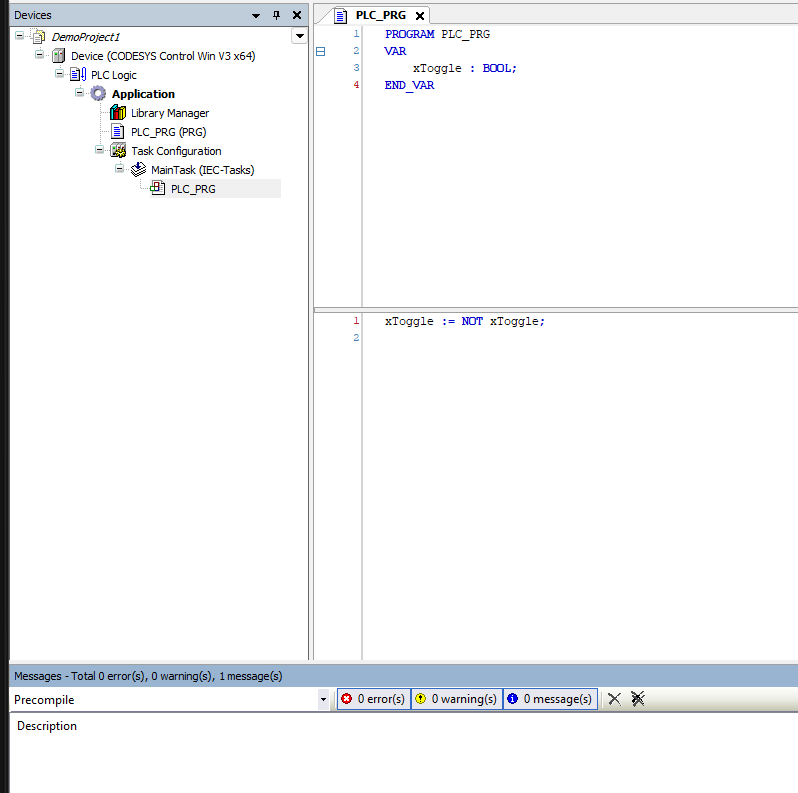Screen dimensions: 798x793
Task: Click the END_VAR keyword
Action: [x=410, y=85]
